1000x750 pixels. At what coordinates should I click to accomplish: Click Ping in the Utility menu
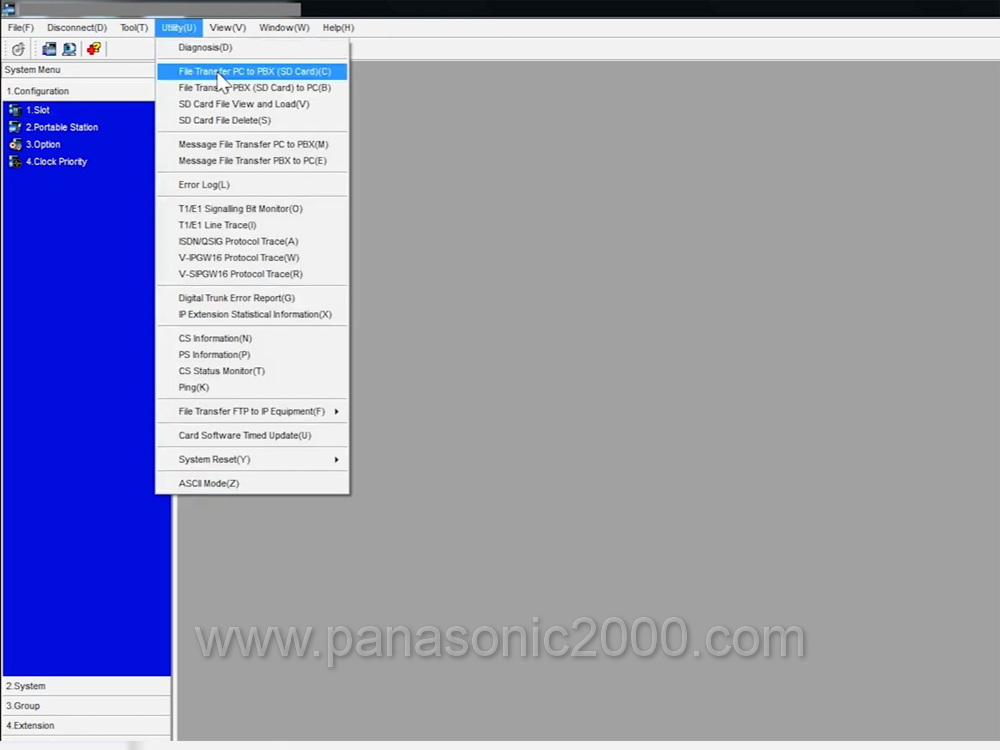click(193, 387)
